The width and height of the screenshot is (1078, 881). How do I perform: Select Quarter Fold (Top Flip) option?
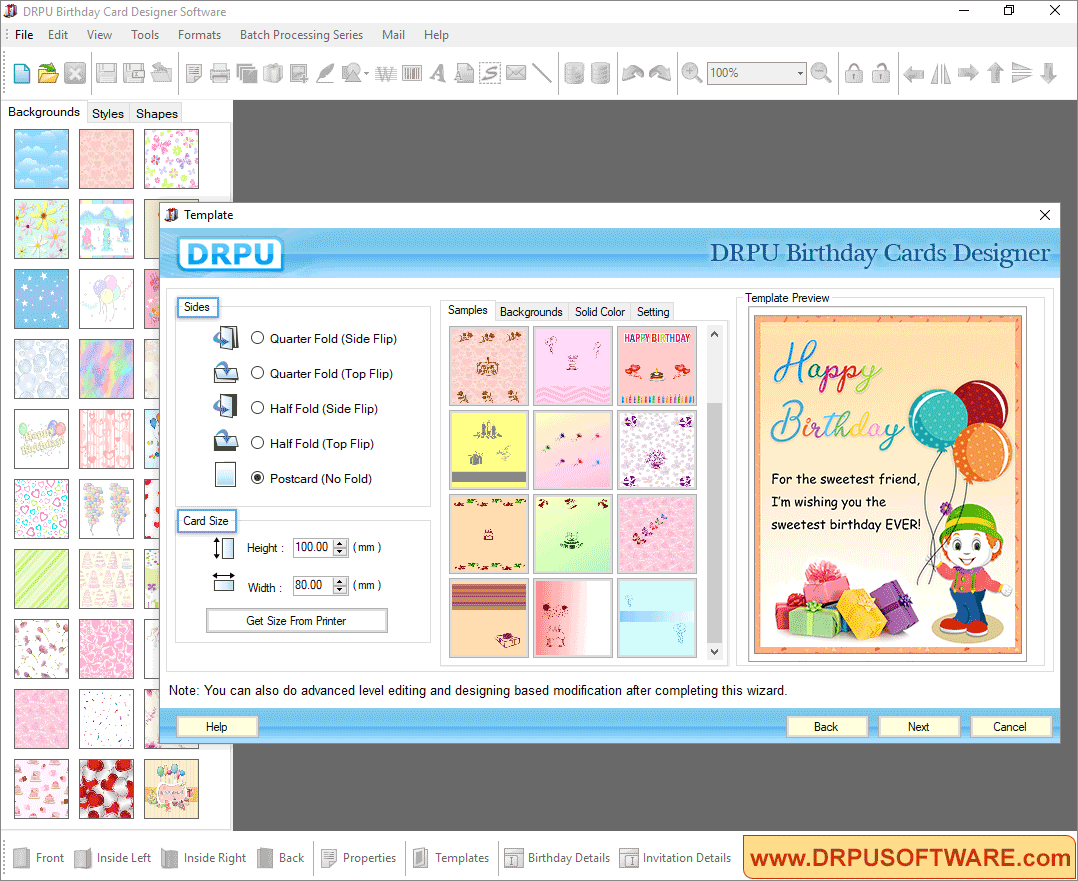click(x=257, y=373)
